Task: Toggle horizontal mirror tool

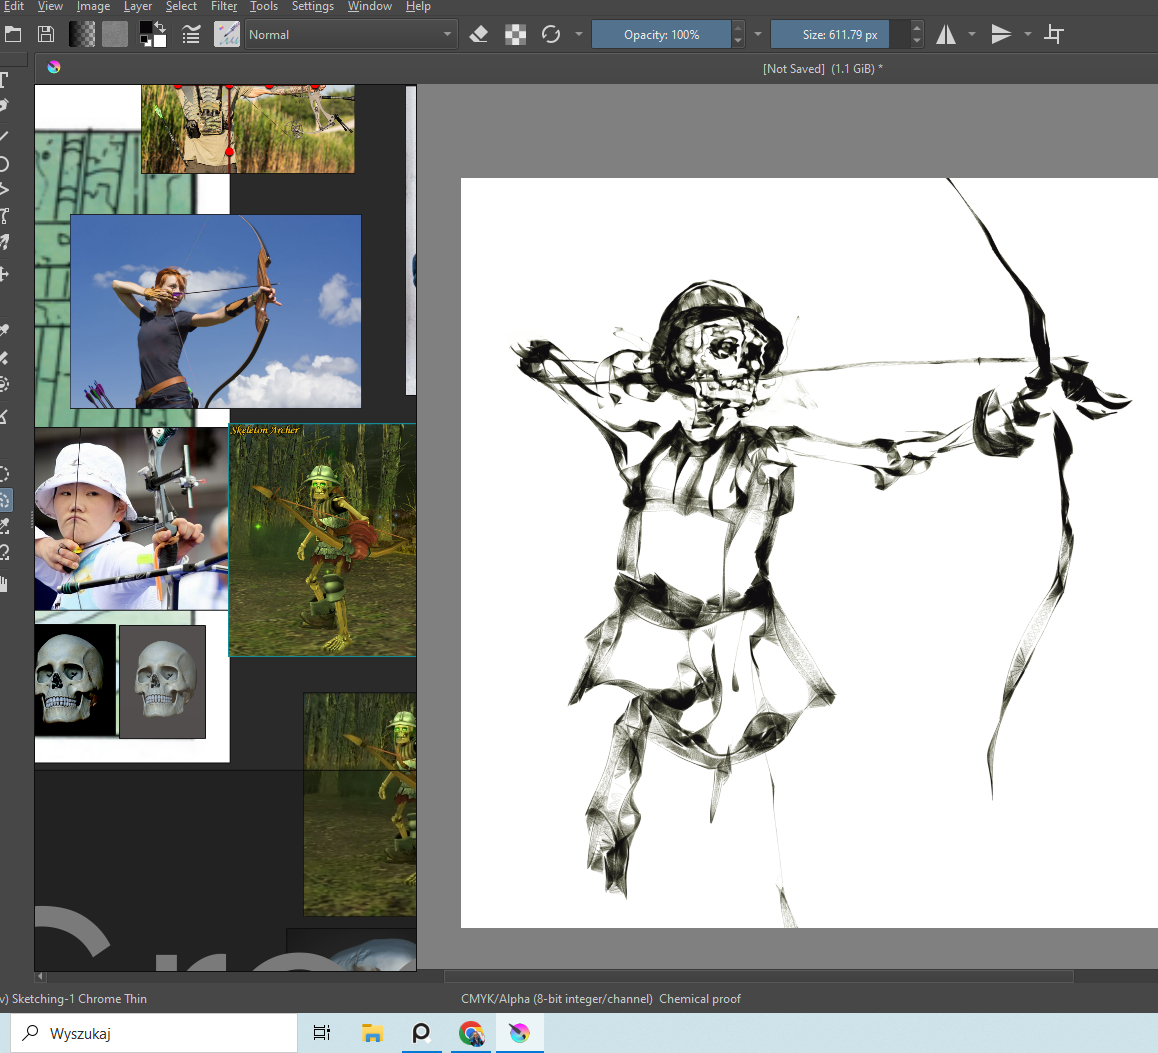Action: tap(946, 34)
